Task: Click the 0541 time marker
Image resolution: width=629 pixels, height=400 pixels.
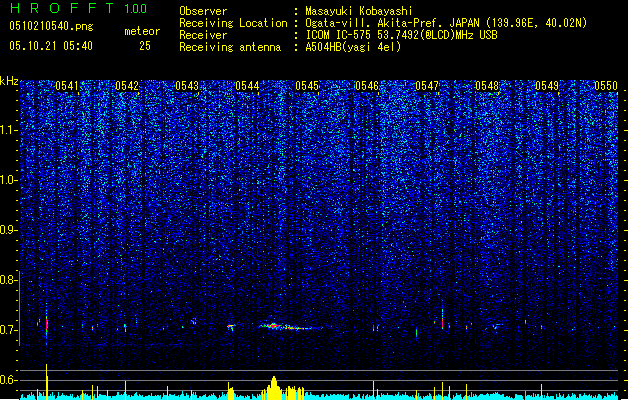Action: point(67,86)
